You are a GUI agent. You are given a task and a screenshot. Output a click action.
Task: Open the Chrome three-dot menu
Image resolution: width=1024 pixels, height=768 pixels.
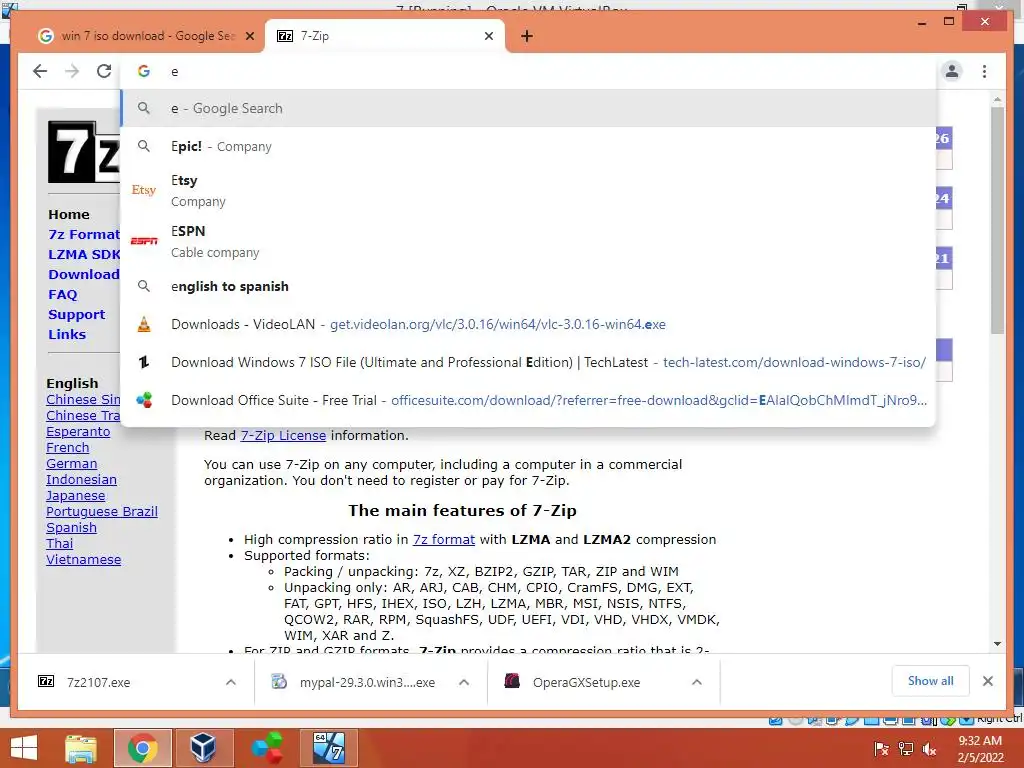coord(984,71)
